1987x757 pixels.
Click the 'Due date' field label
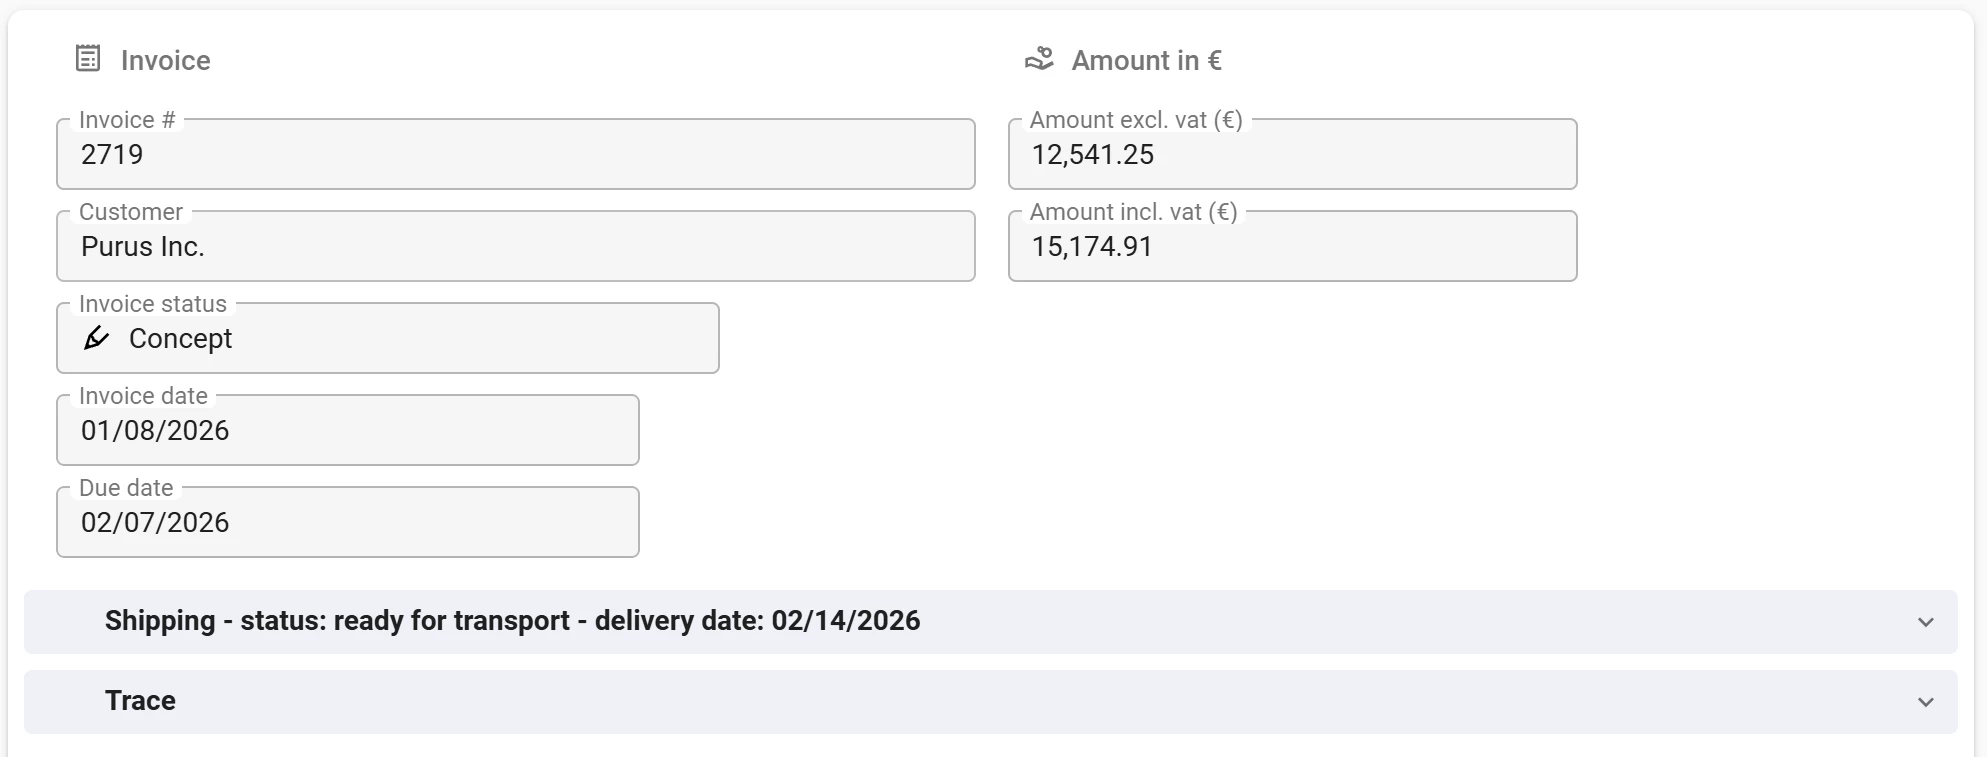tap(126, 488)
